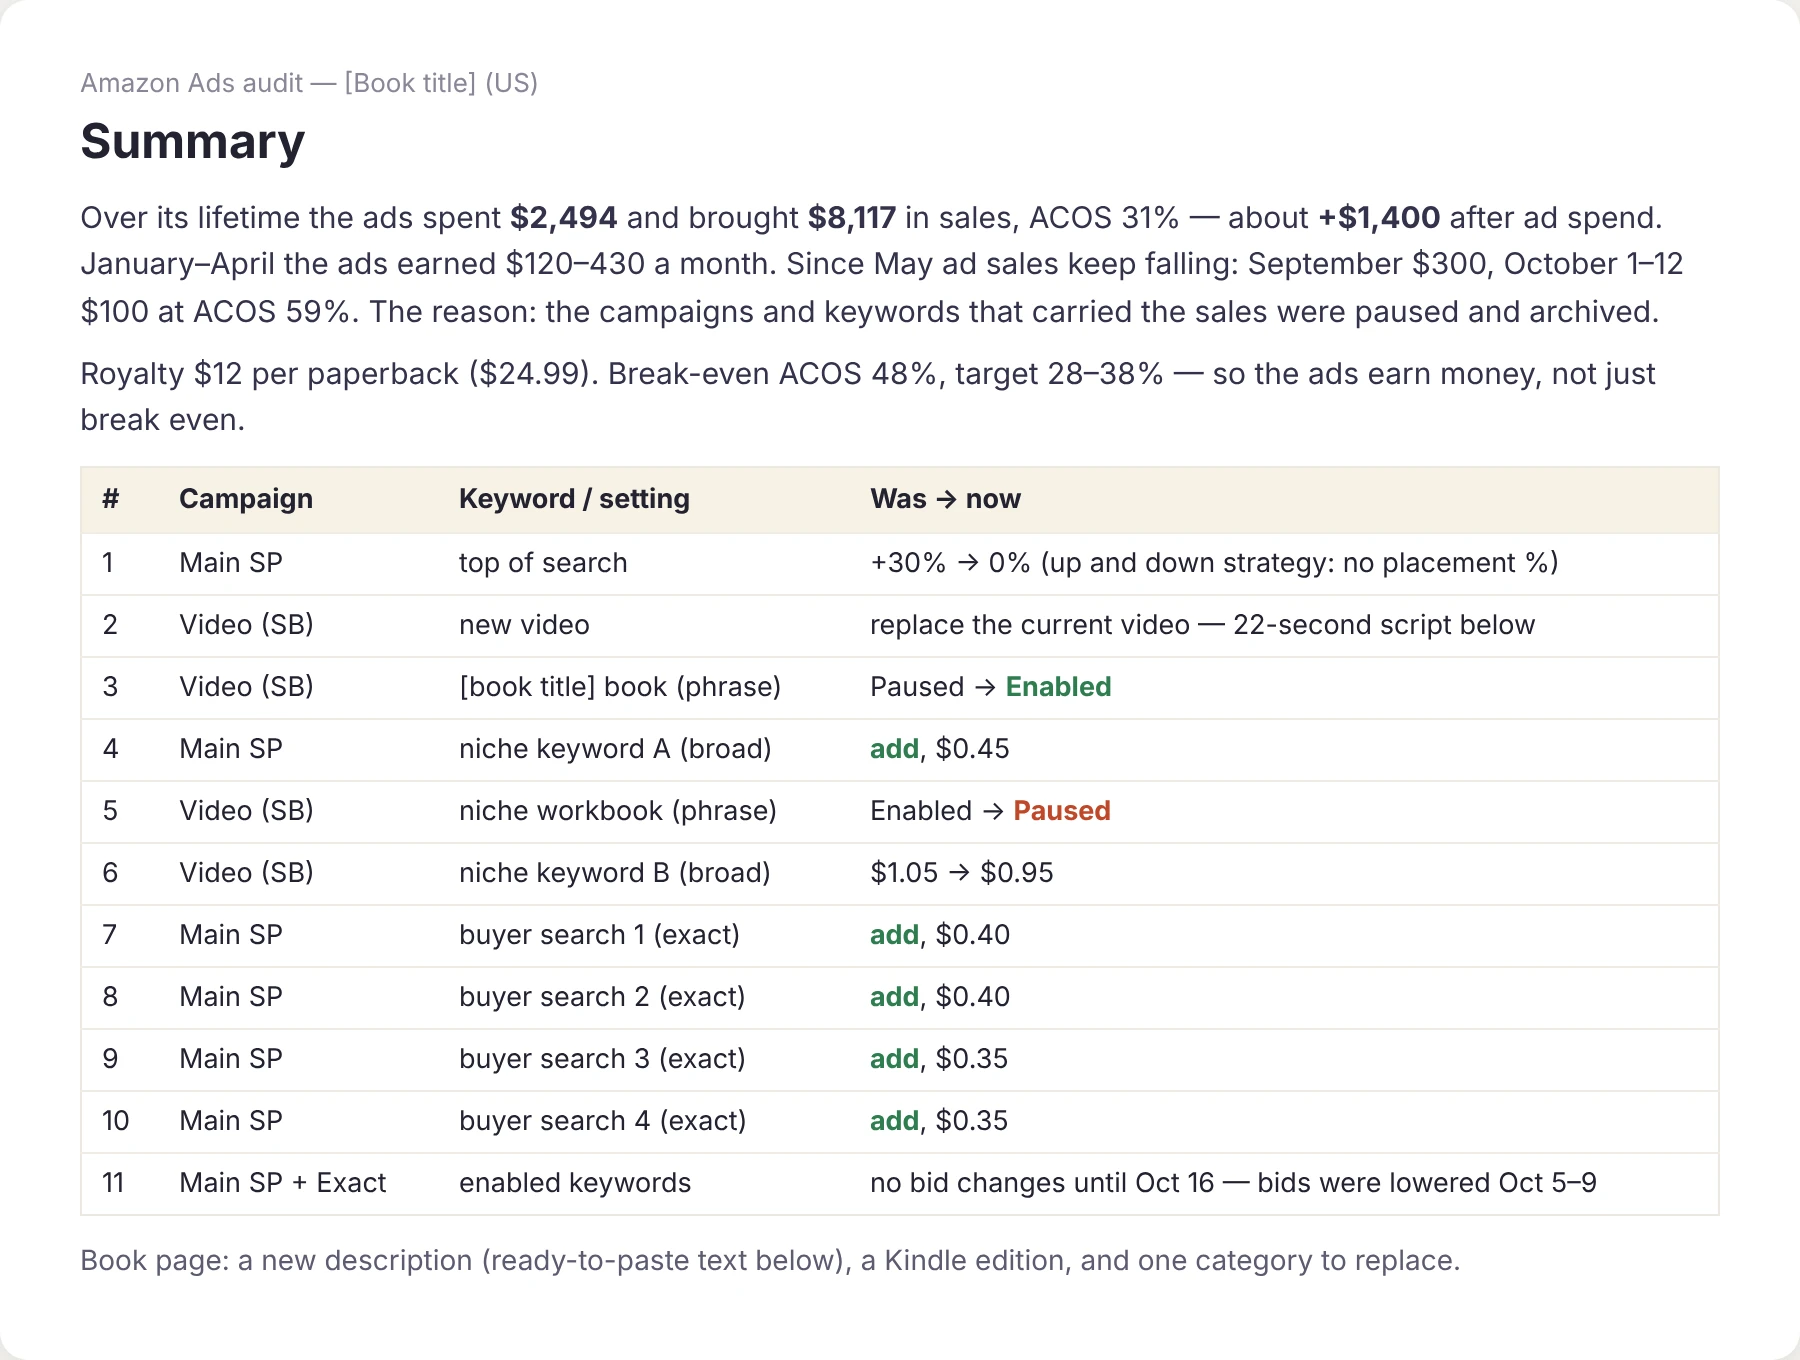Image resolution: width=1800 pixels, height=1360 pixels.
Task: Click the 'enabled keywords' cell
Action: point(575,1183)
